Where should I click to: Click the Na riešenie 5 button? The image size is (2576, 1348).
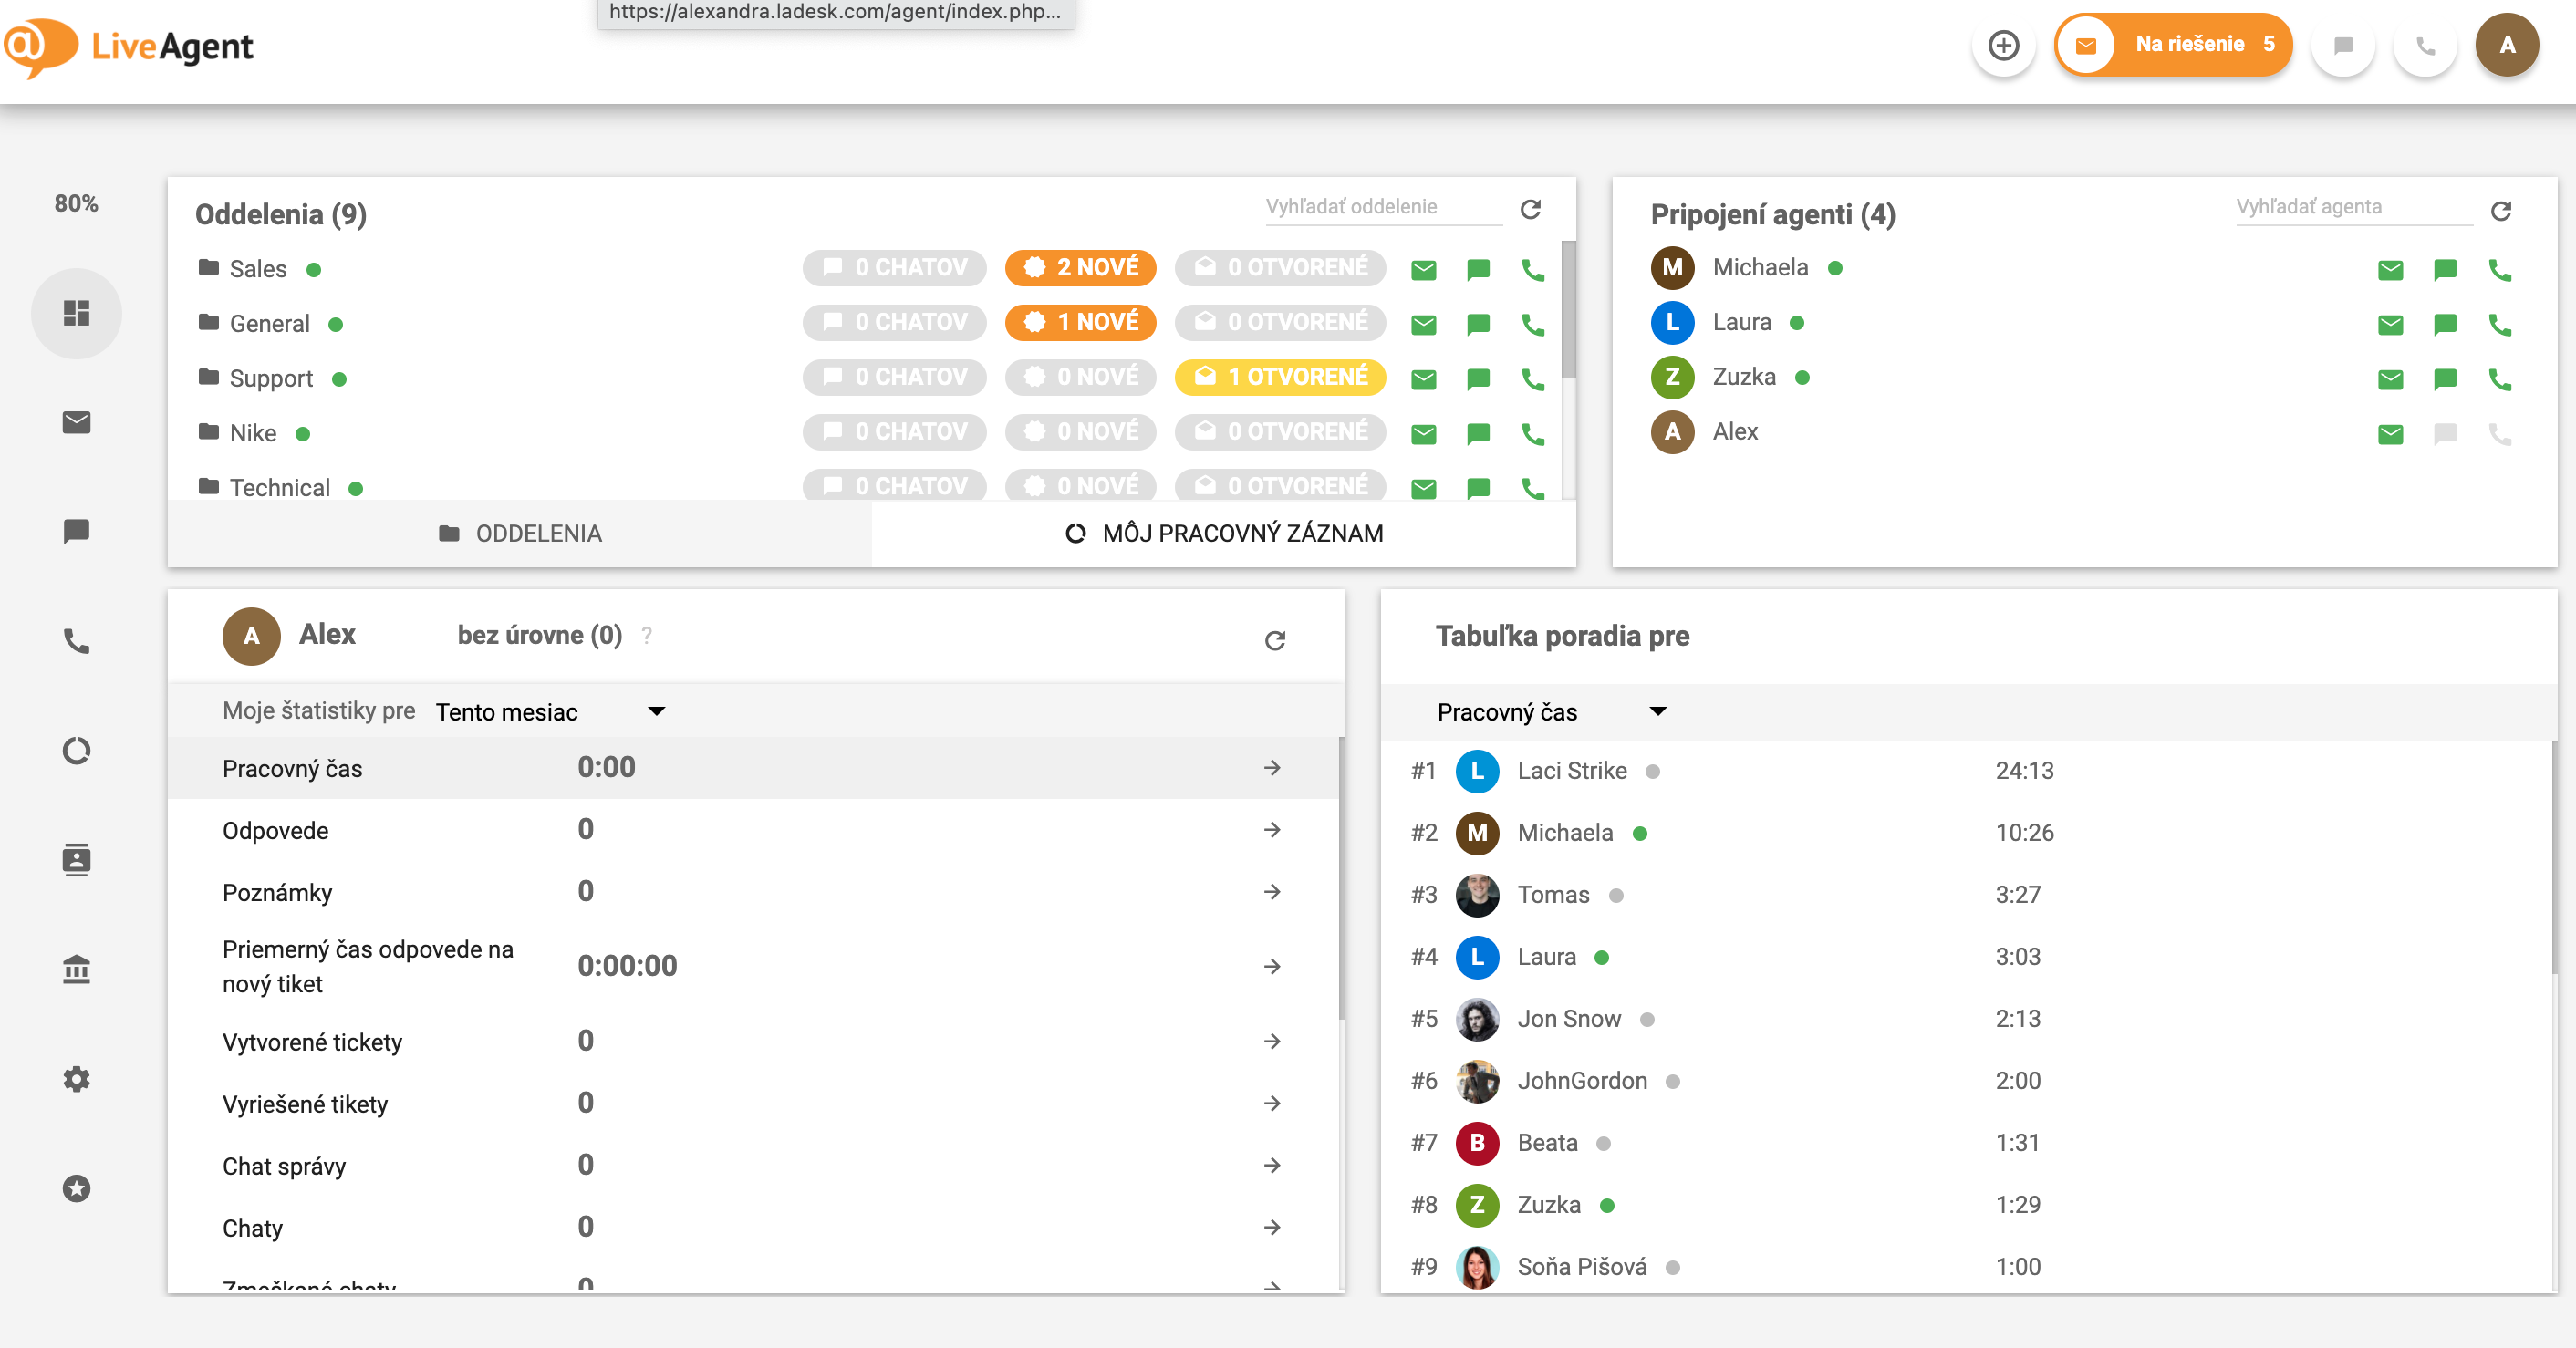pyautogui.click(x=2174, y=45)
